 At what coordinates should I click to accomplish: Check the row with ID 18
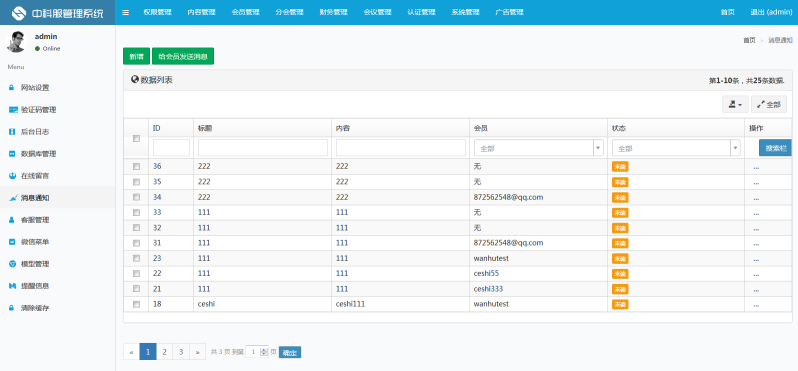136,304
